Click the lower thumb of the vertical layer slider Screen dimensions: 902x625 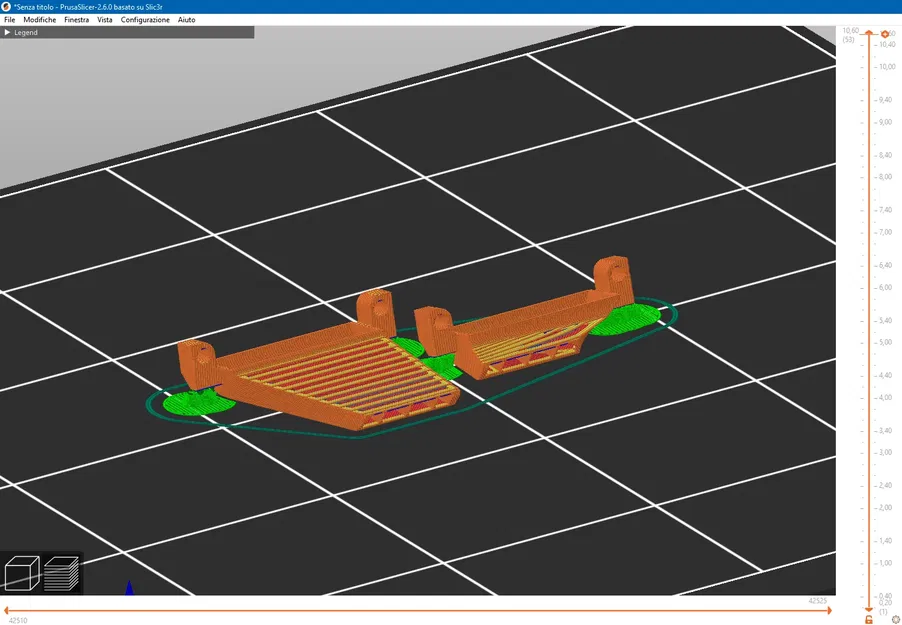(869, 608)
